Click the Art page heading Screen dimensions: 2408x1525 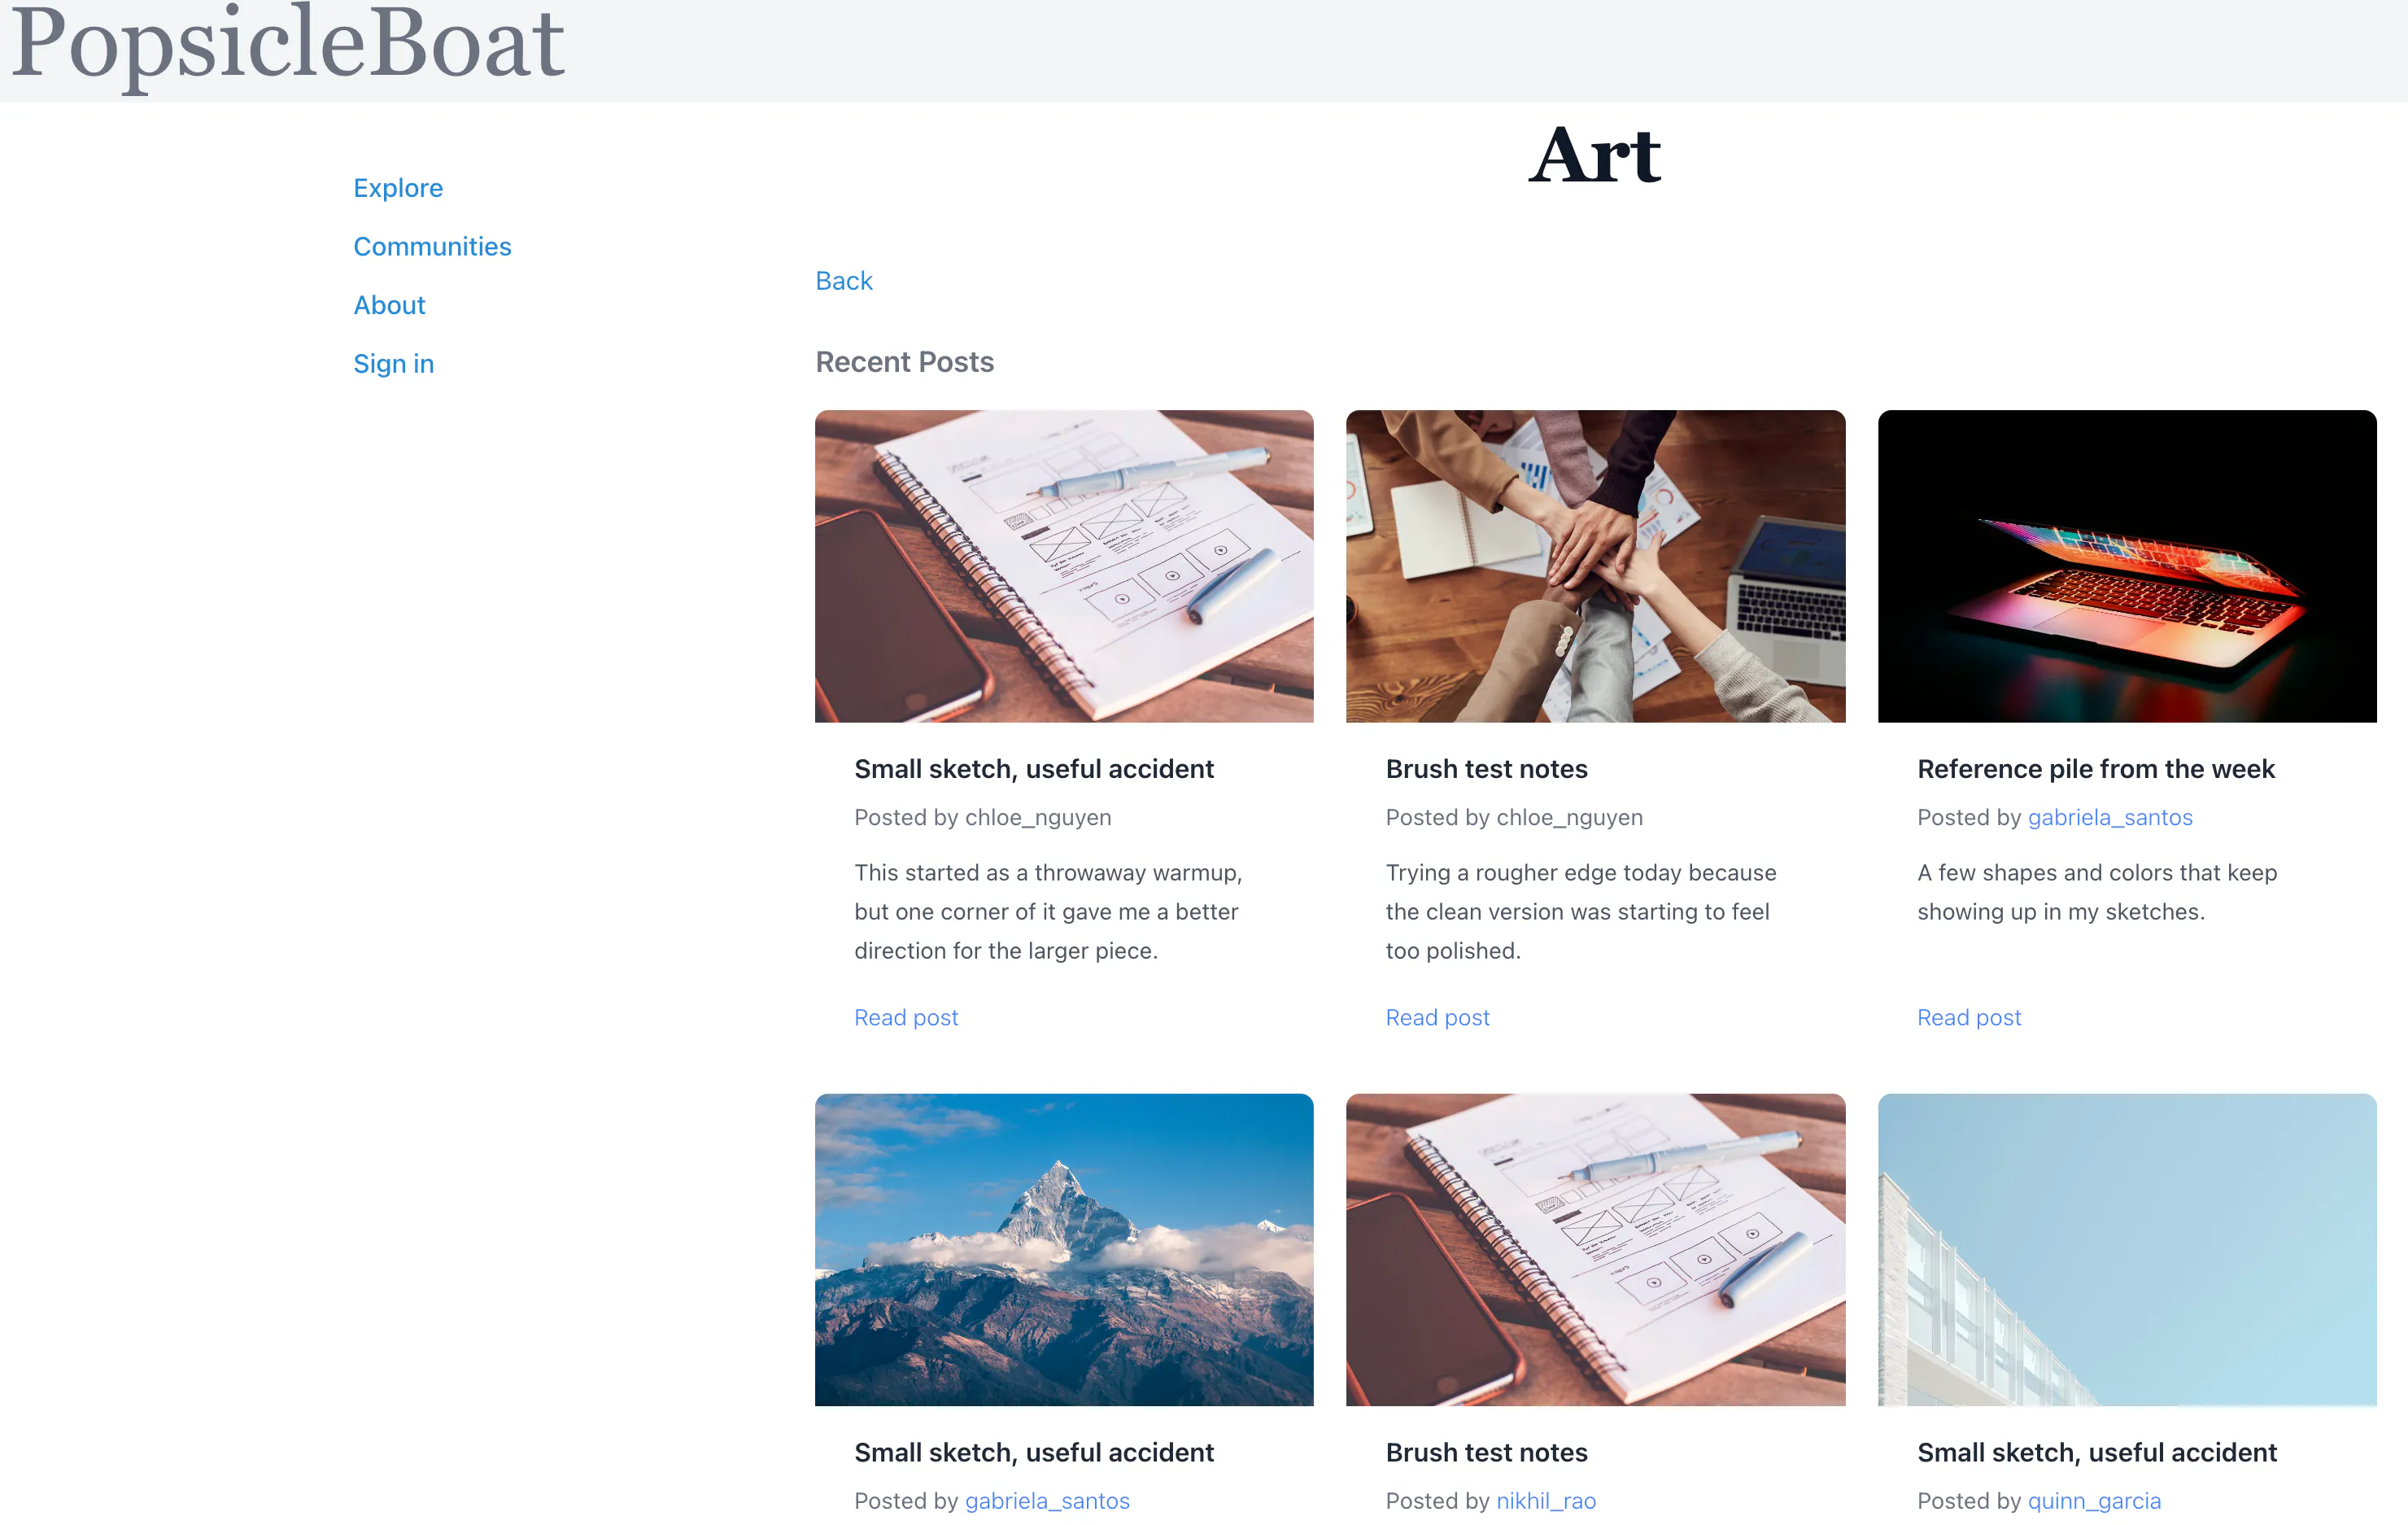[x=1595, y=156]
